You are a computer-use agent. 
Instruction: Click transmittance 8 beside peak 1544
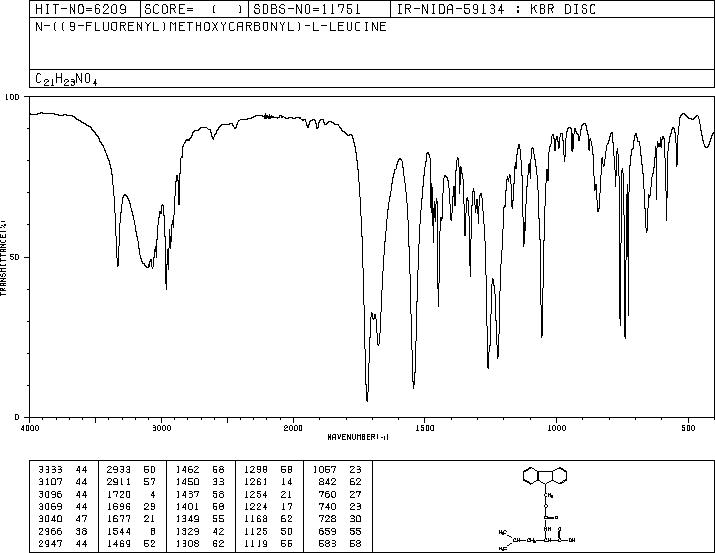(153, 532)
